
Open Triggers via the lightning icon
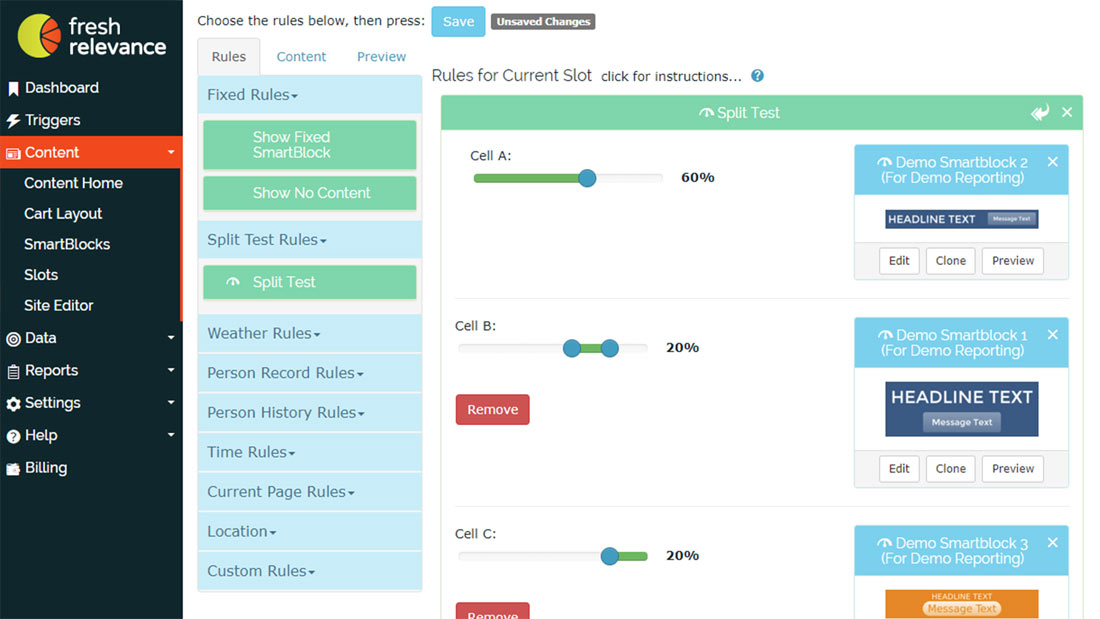click(x=13, y=121)
